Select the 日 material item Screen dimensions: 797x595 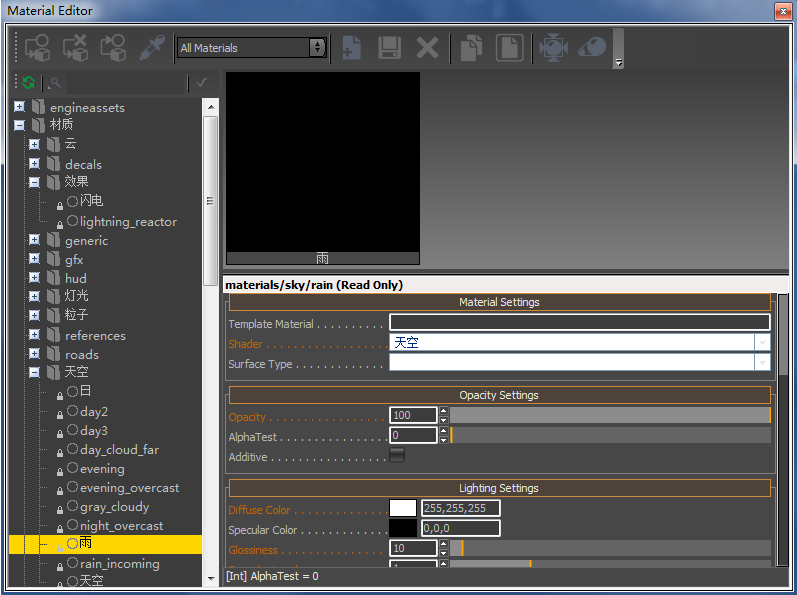(x=85, y=391)
